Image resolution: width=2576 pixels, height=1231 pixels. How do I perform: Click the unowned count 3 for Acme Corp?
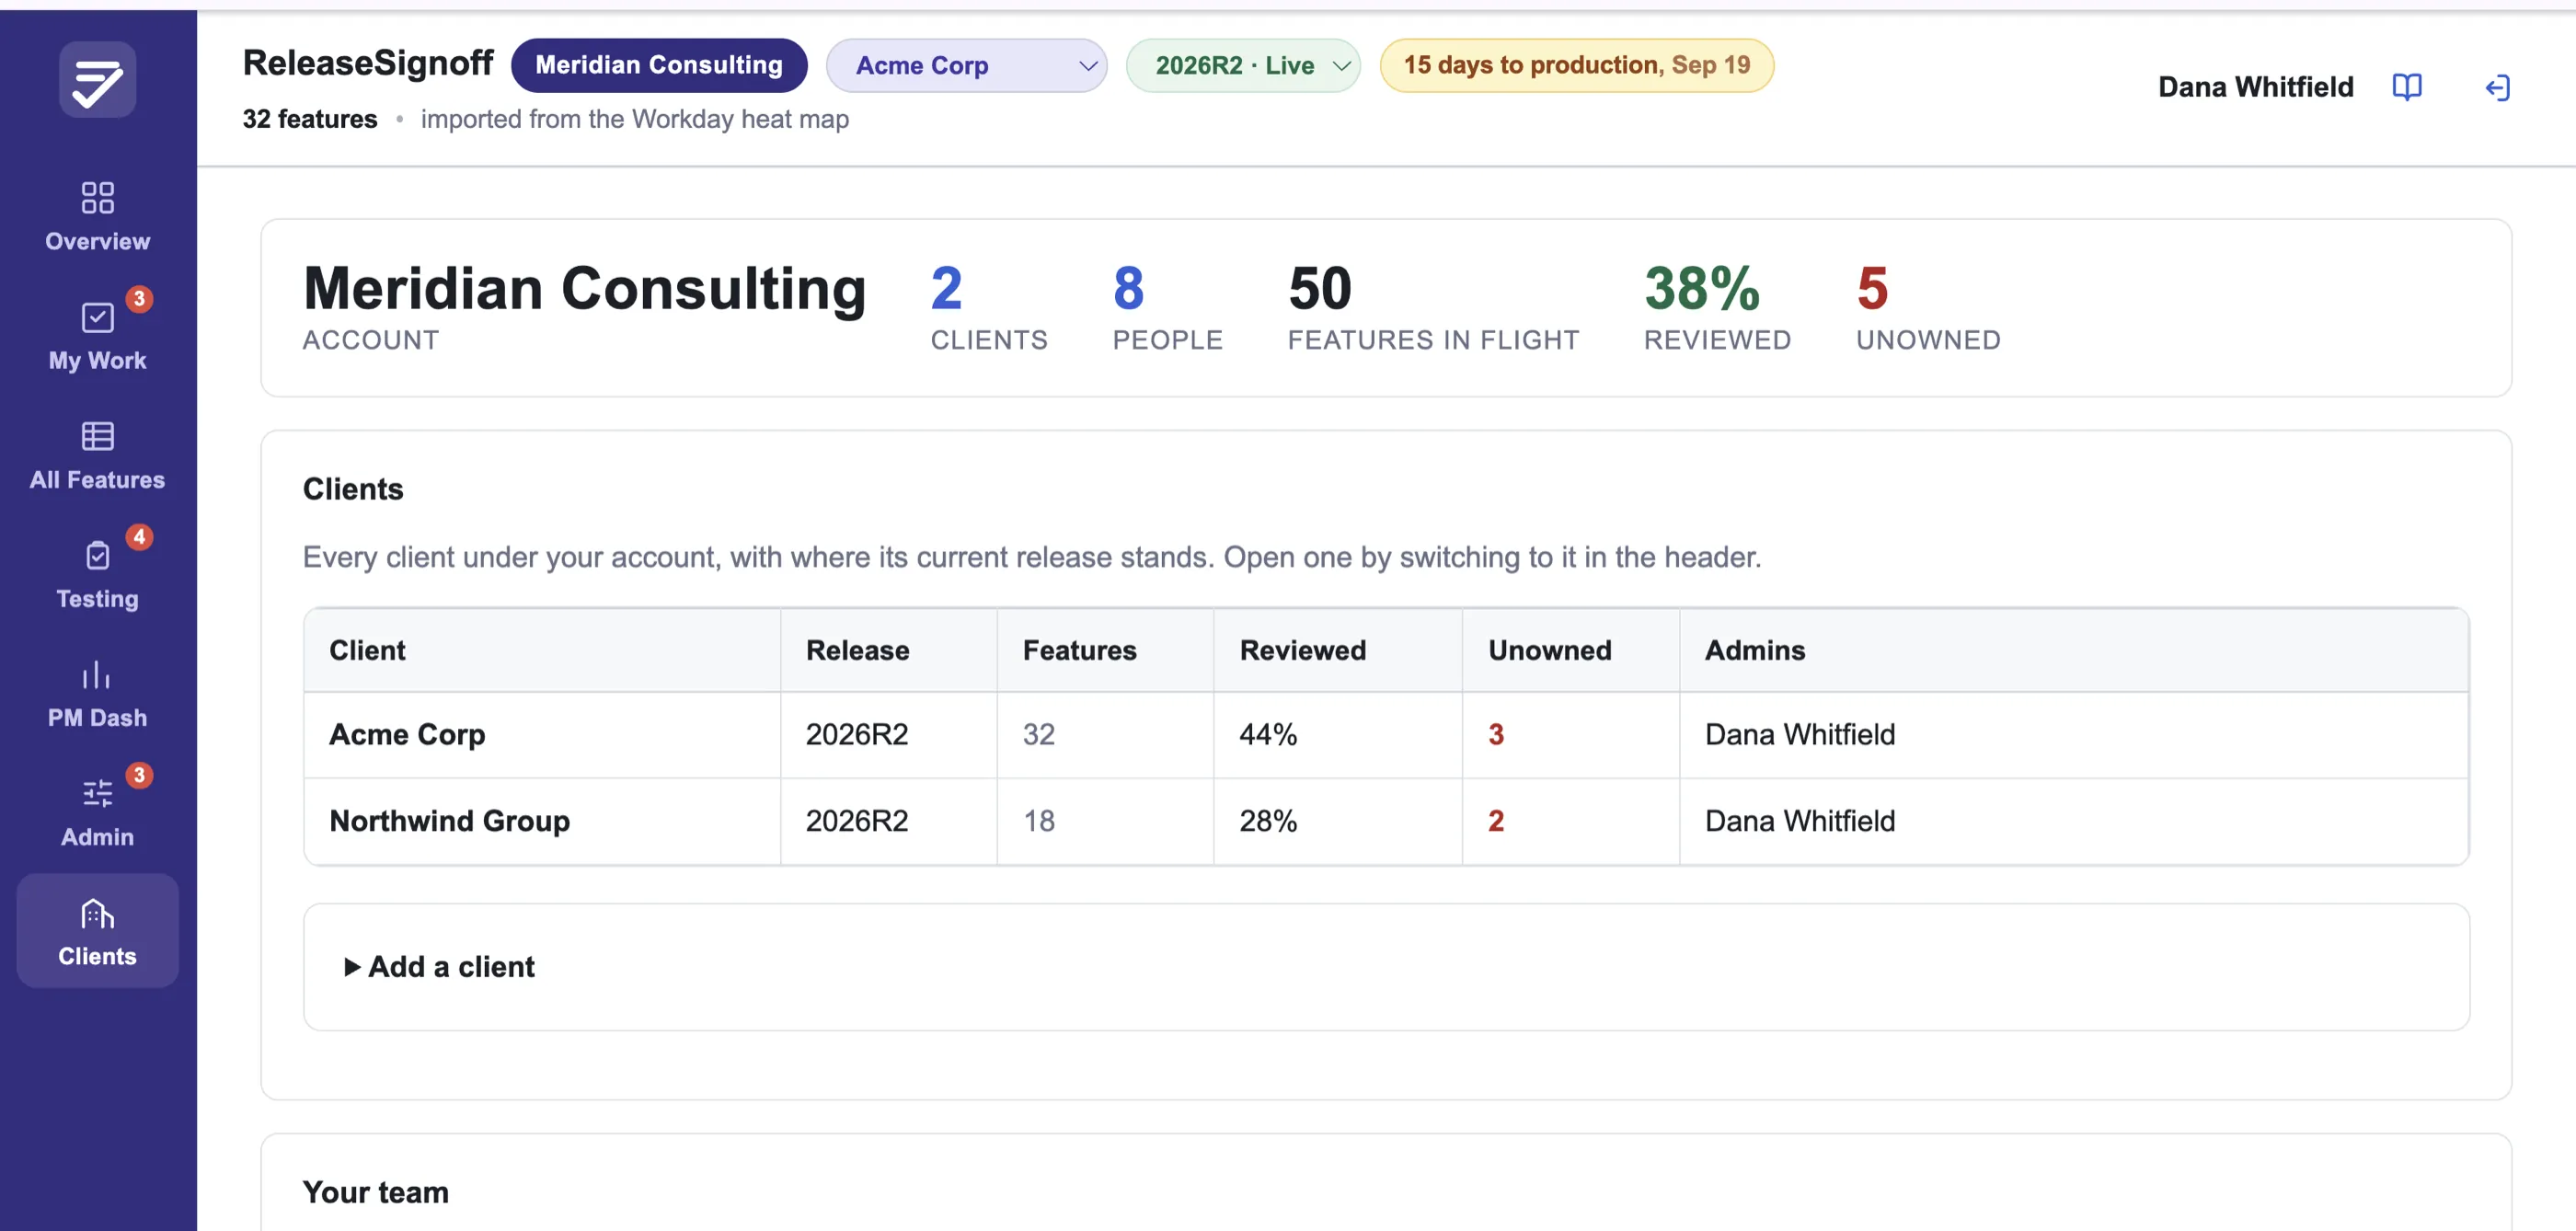(x=1495, y=734)
